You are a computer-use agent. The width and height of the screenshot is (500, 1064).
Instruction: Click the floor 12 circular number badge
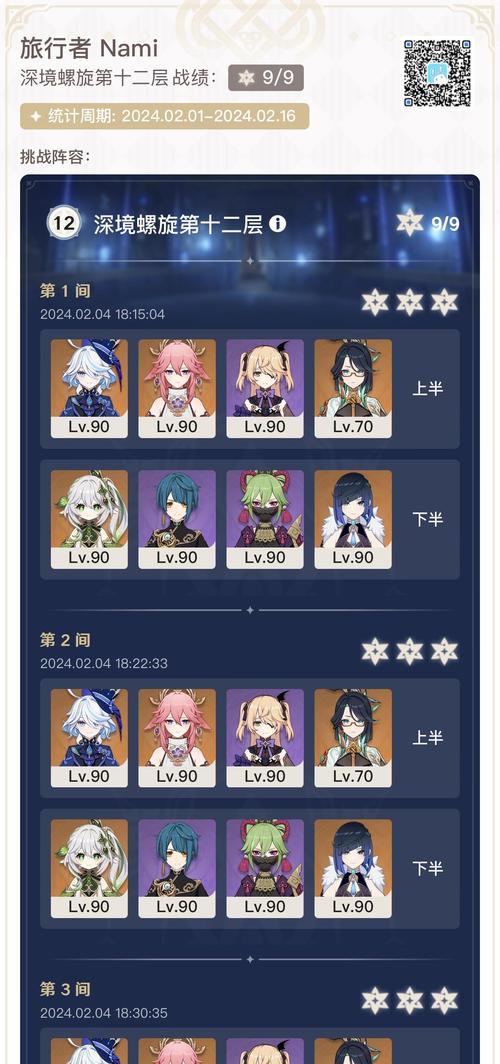64,223
